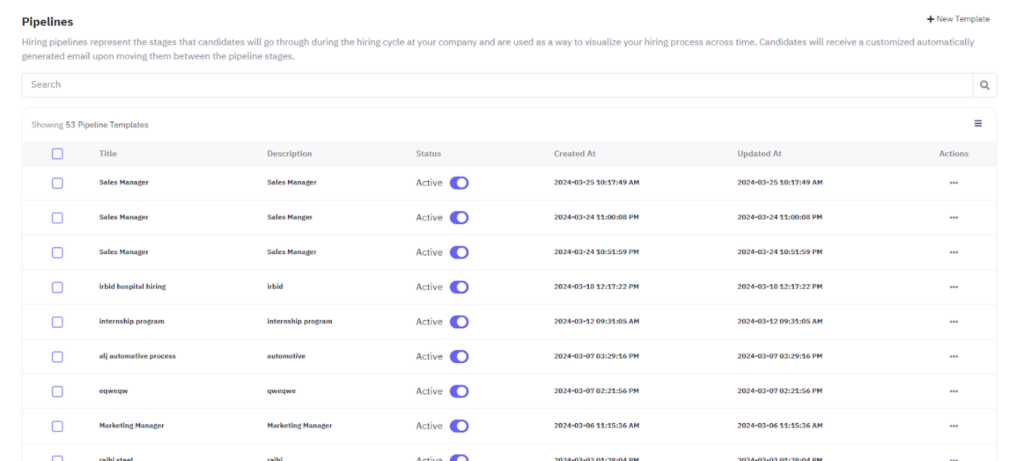Toggle Active status for irbid hospital hiring

(459, 287)
